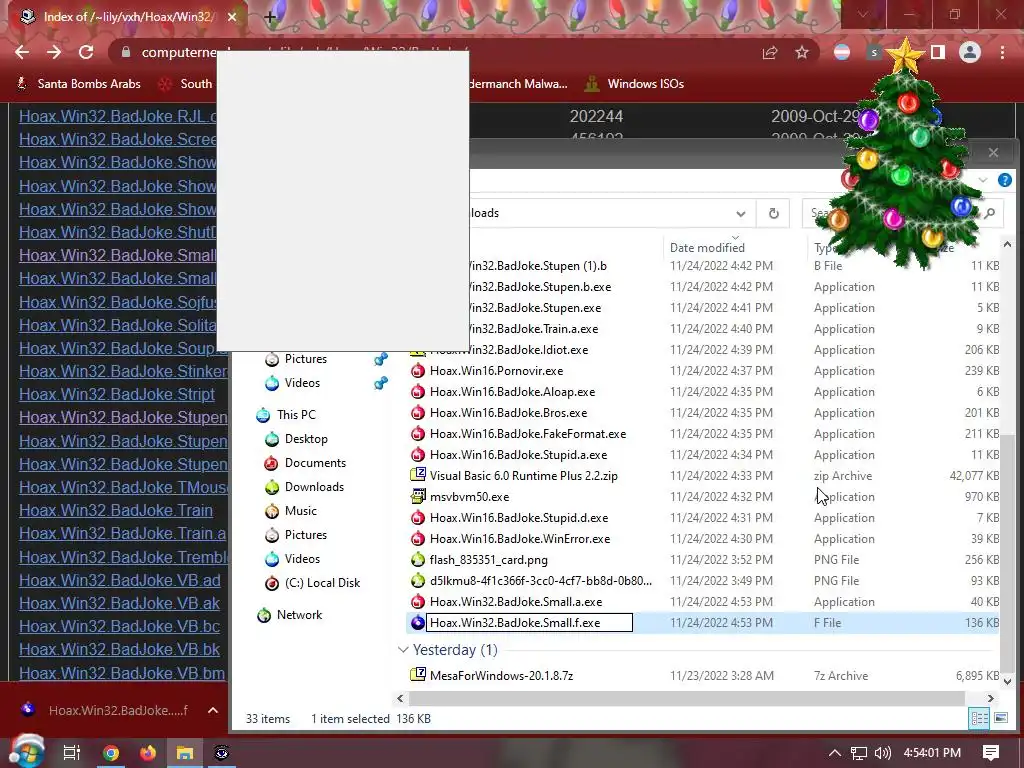Select d5lkmu8-4f1c366f PNG file
This screenshot has width=1024, height=768.
point(541,581)
